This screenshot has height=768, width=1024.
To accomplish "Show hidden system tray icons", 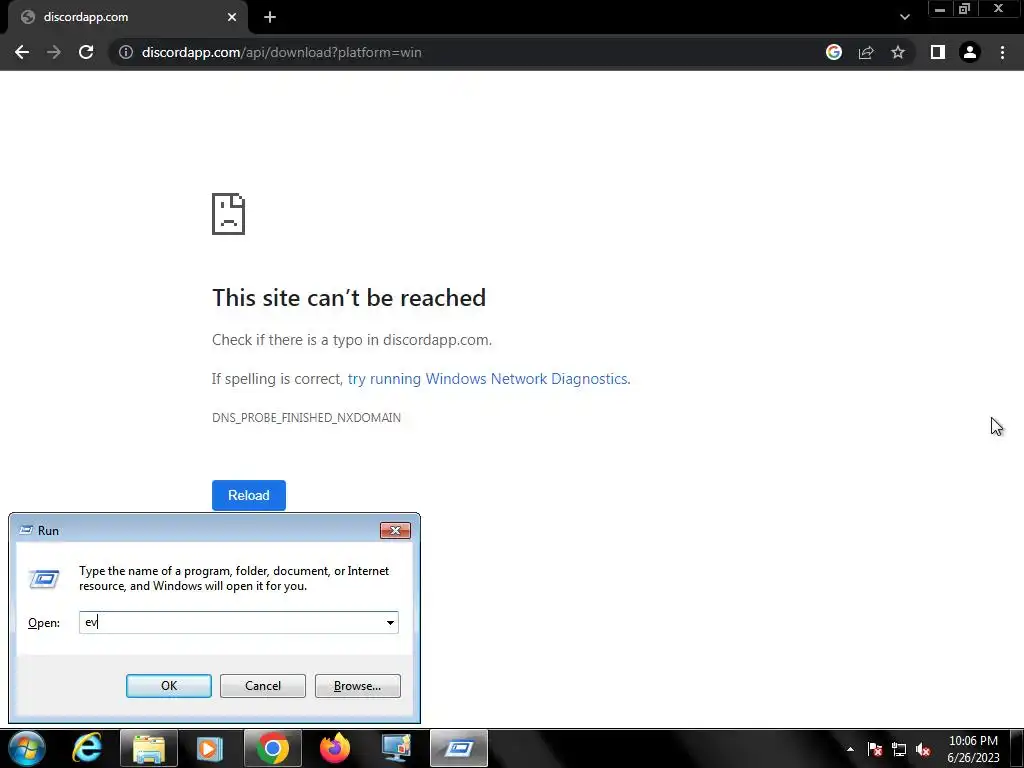I will click(850, 749).
